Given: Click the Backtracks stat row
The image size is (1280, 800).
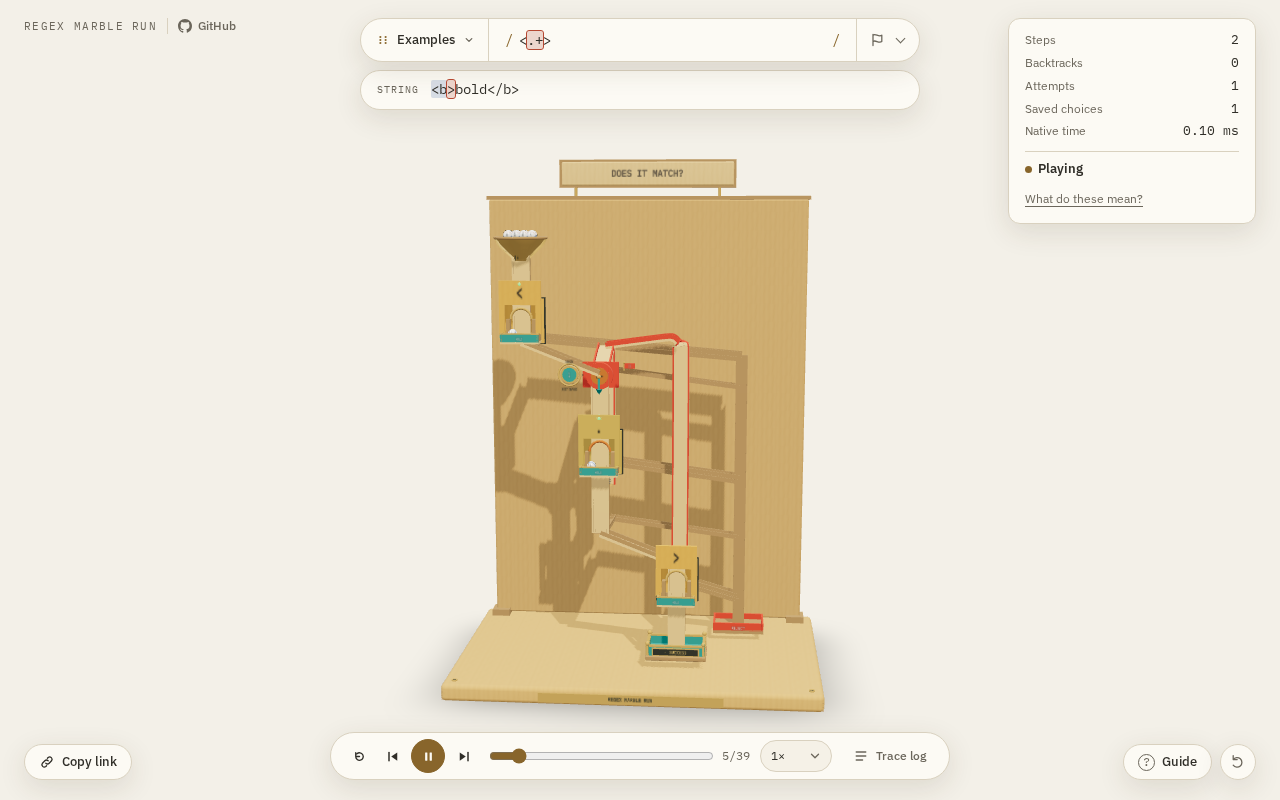Looking at the screenshot, I should click(1132, 63).
